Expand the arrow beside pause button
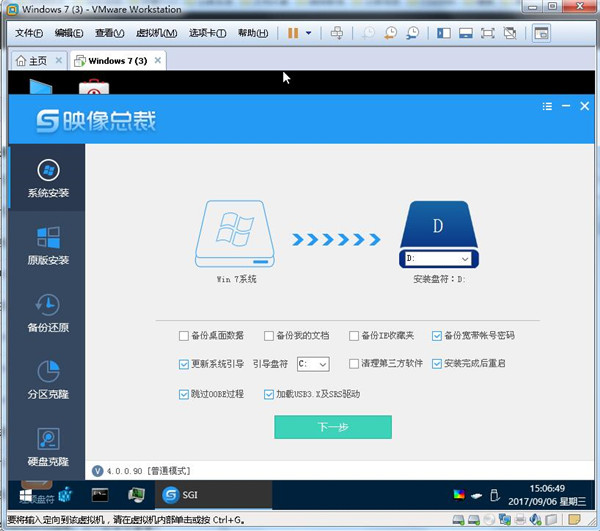The height and width of the screenshot is (531, 600). (308, 33)
